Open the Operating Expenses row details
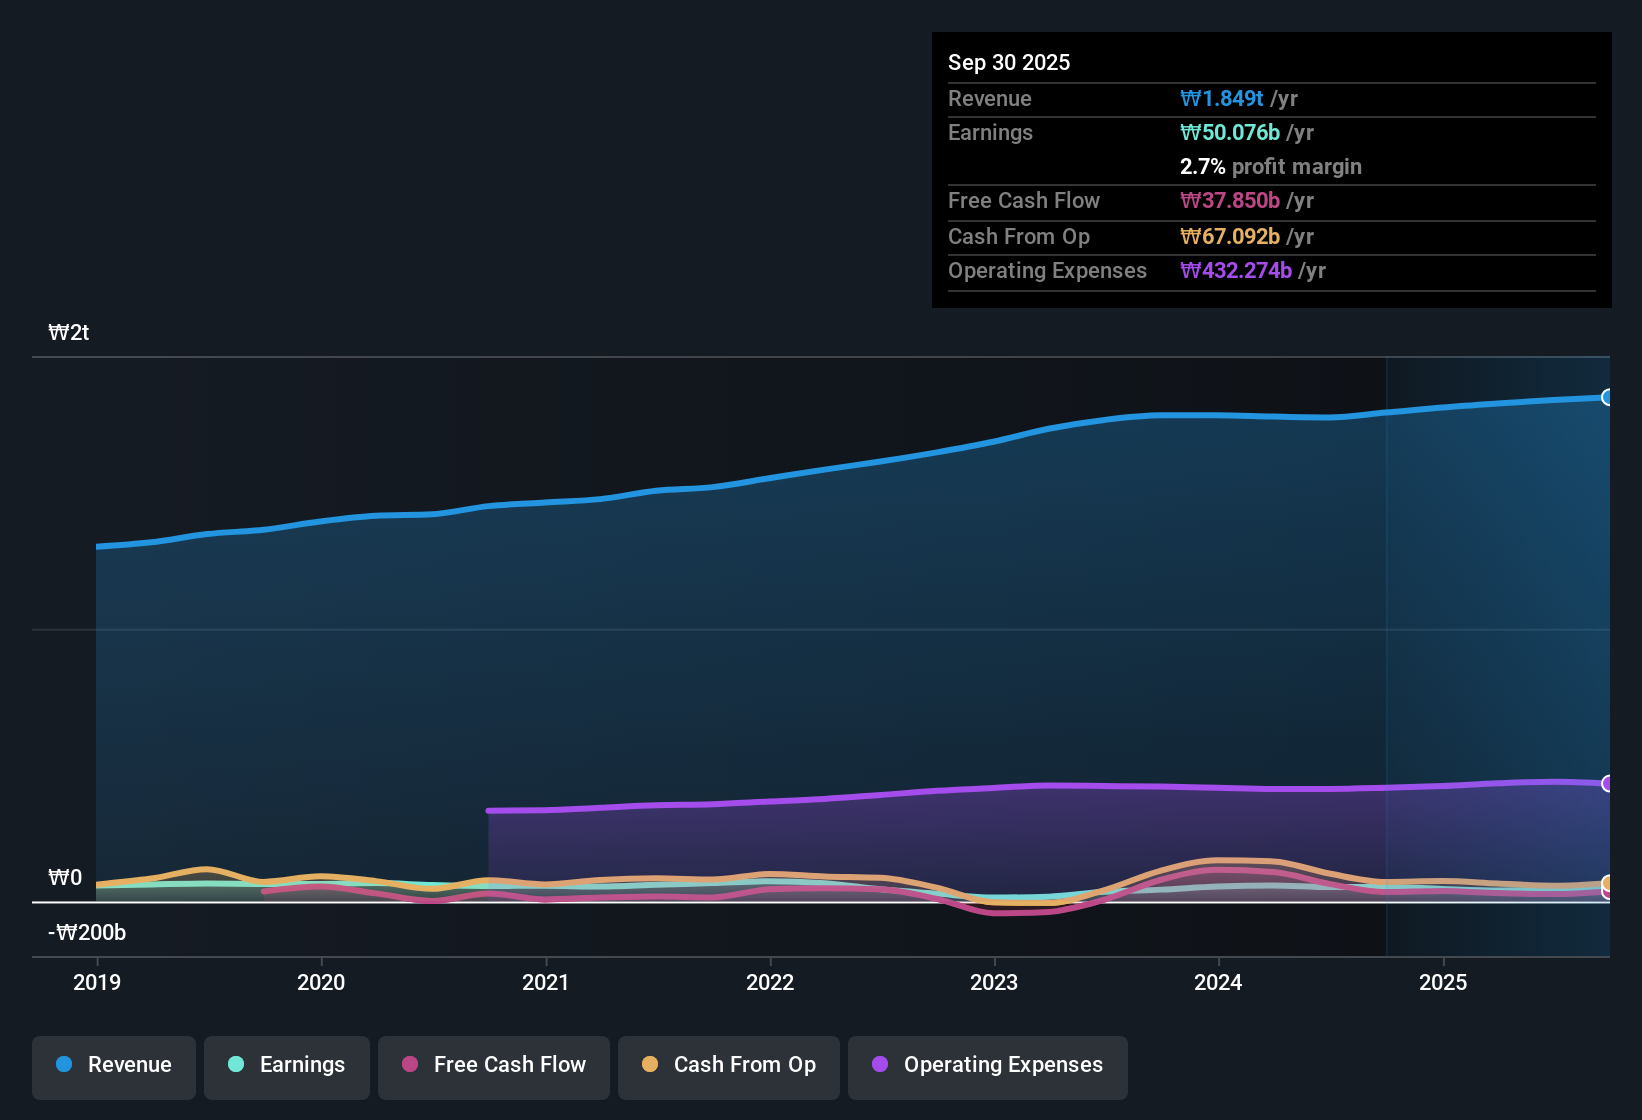 click(x=1047, y=271)
